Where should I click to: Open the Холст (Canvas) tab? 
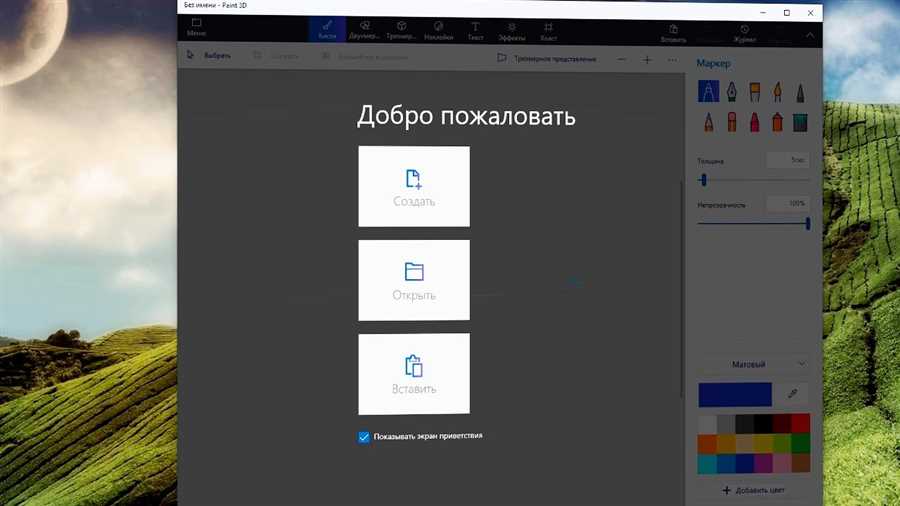(x=548, y=31)
